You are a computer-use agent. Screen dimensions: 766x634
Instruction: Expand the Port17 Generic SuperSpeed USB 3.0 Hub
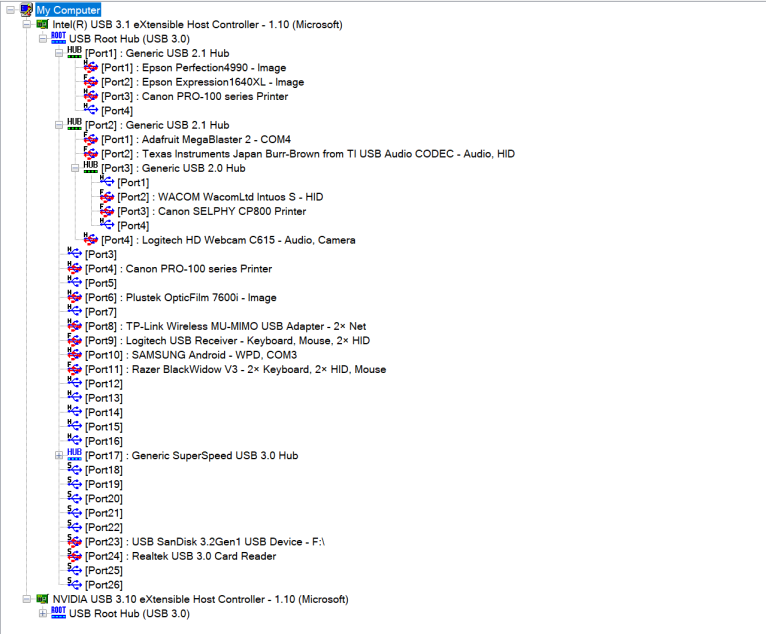(59, 455)
